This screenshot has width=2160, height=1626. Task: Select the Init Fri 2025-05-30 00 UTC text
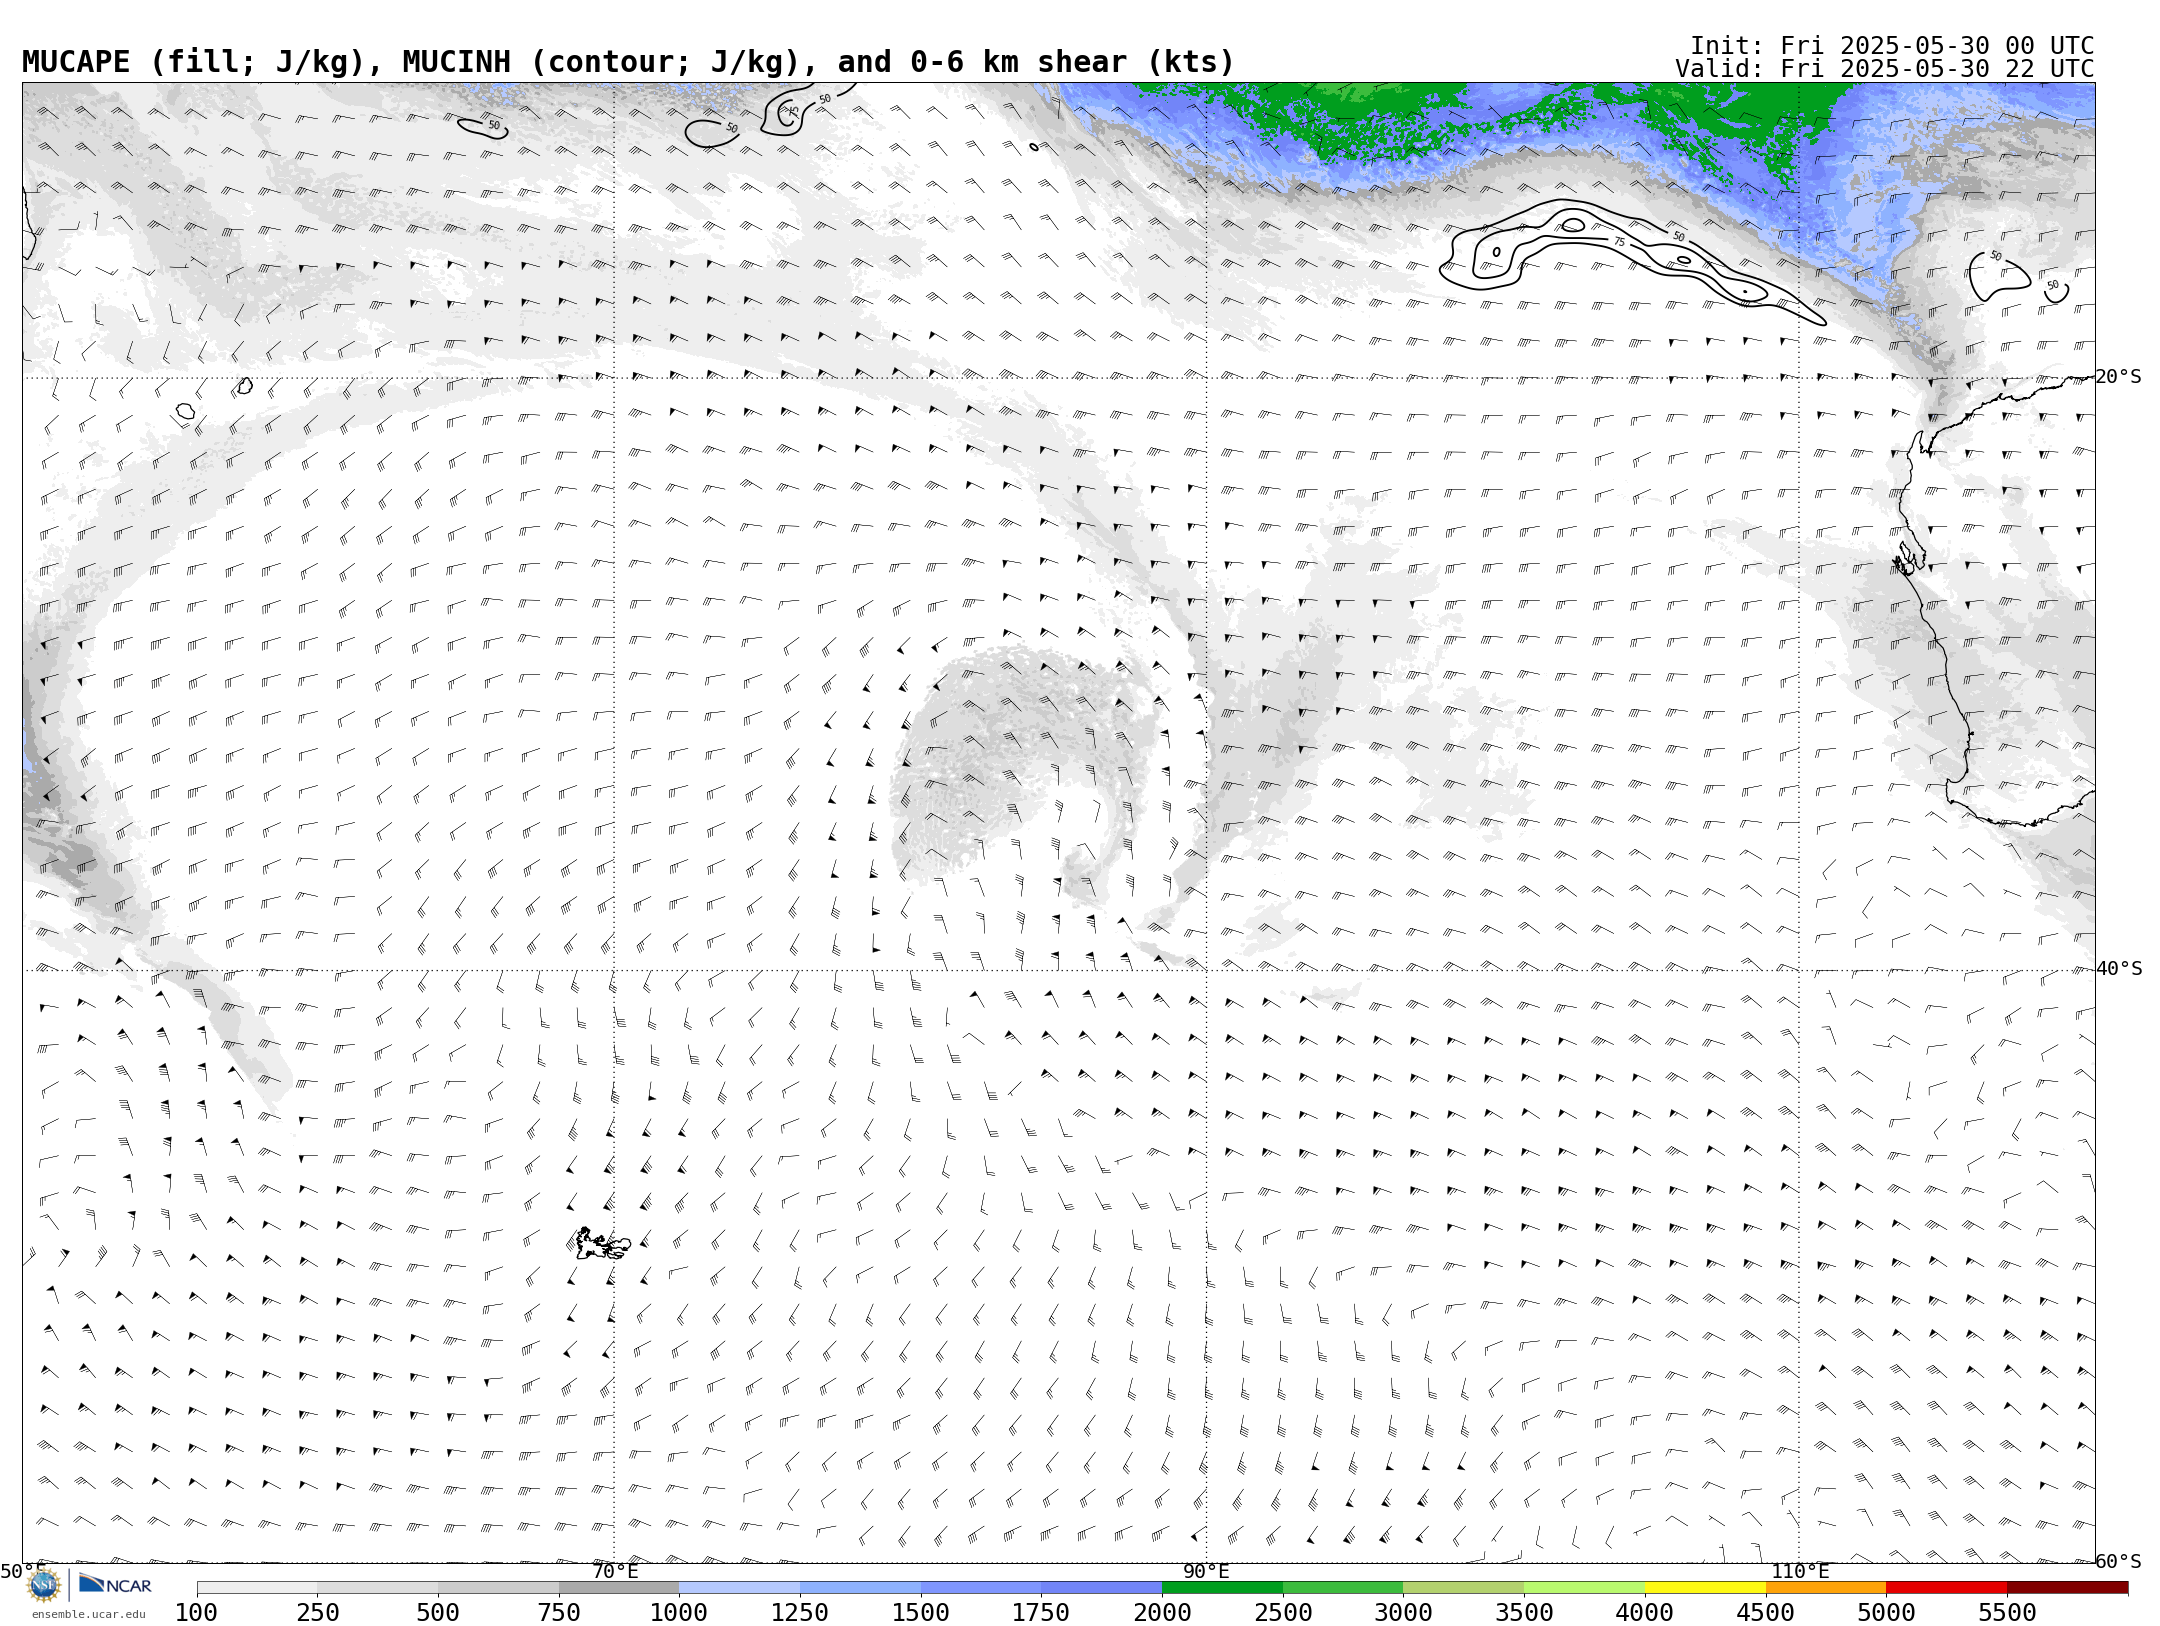point(1892,46)
